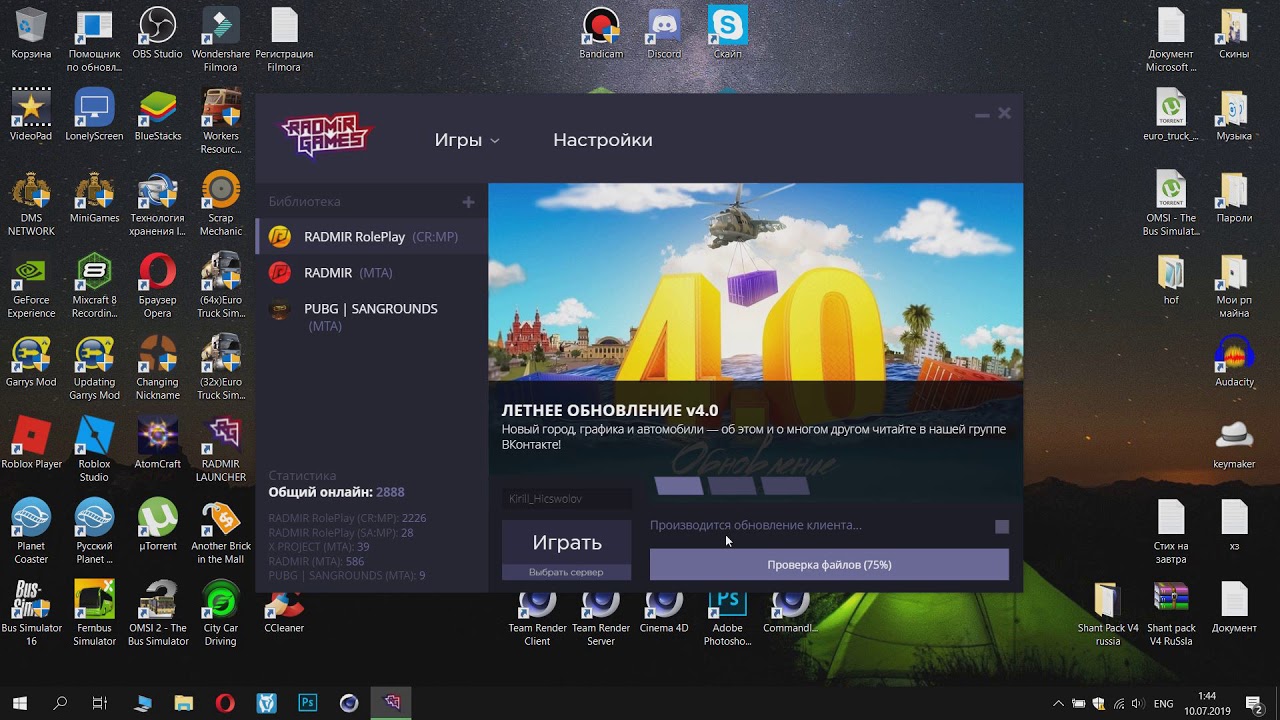The width and height of the screenshot is (1280, 720).
Task: Open the Корзина recycle bin icon
Action: (x=31, y=35)
